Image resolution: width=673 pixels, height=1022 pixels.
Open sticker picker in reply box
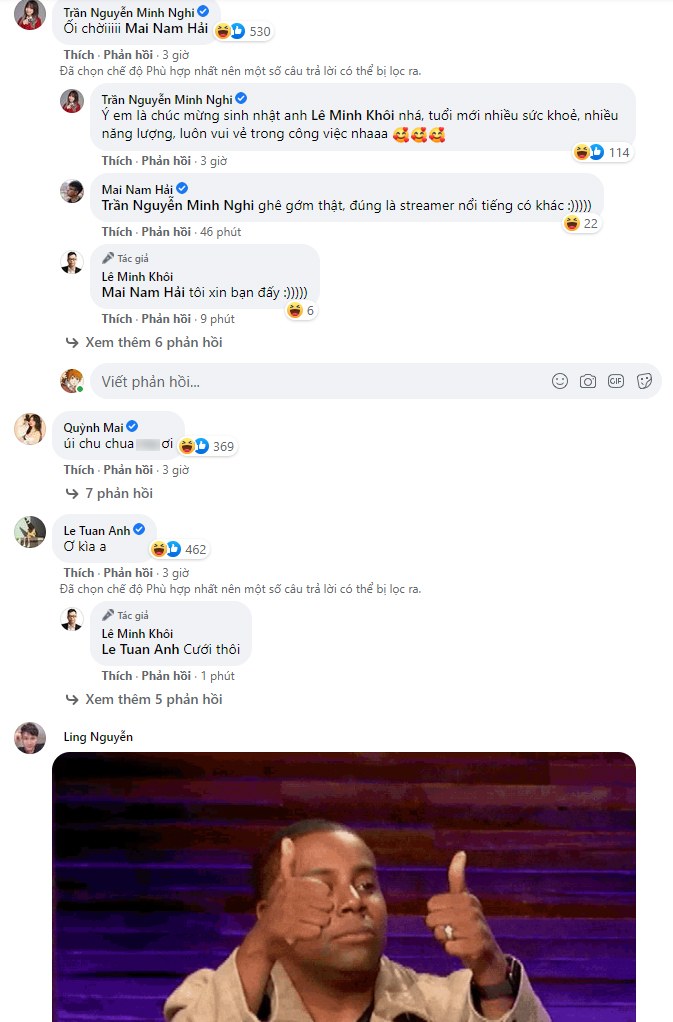pos(644,381)
